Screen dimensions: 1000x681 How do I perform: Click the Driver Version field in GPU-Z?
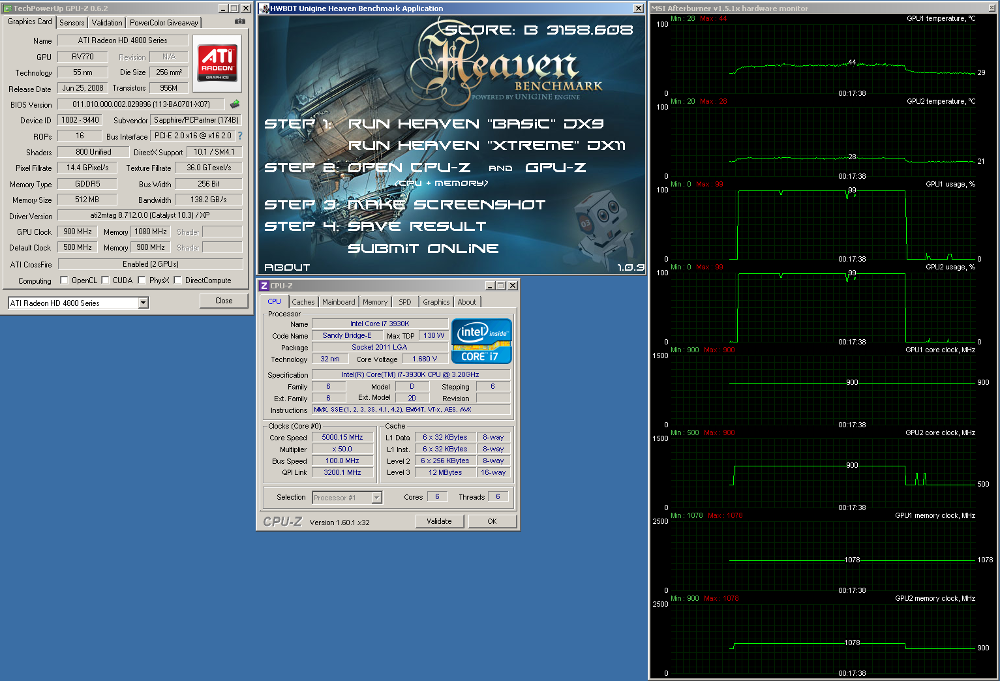pos(150,216)
